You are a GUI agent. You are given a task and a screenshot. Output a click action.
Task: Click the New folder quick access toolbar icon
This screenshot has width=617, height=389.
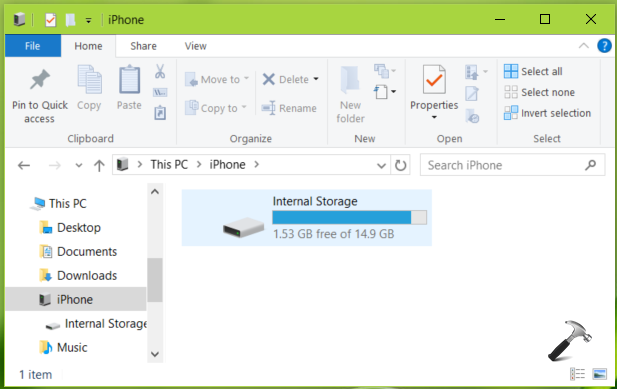70,19
